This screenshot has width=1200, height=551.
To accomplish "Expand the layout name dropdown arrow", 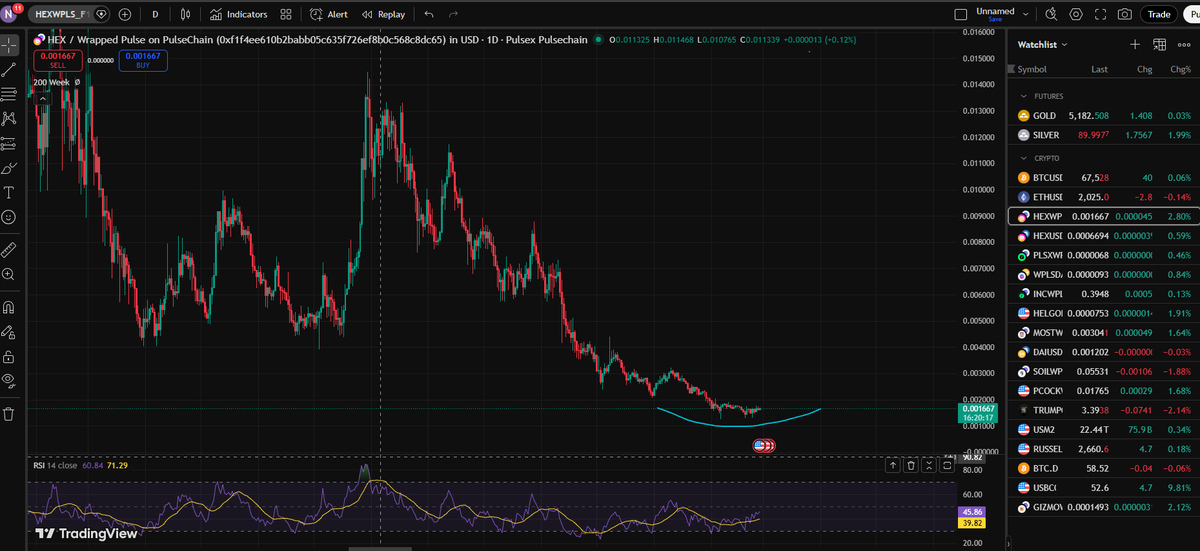I will coord(1027,14).
